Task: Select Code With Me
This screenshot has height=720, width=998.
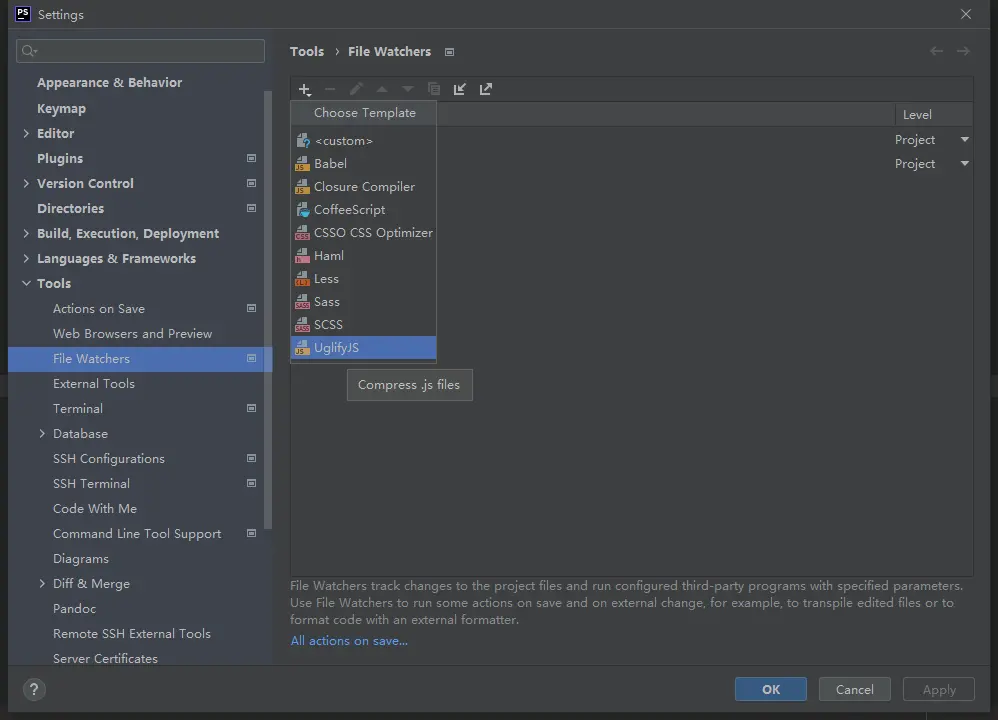Action: [95, 509]
